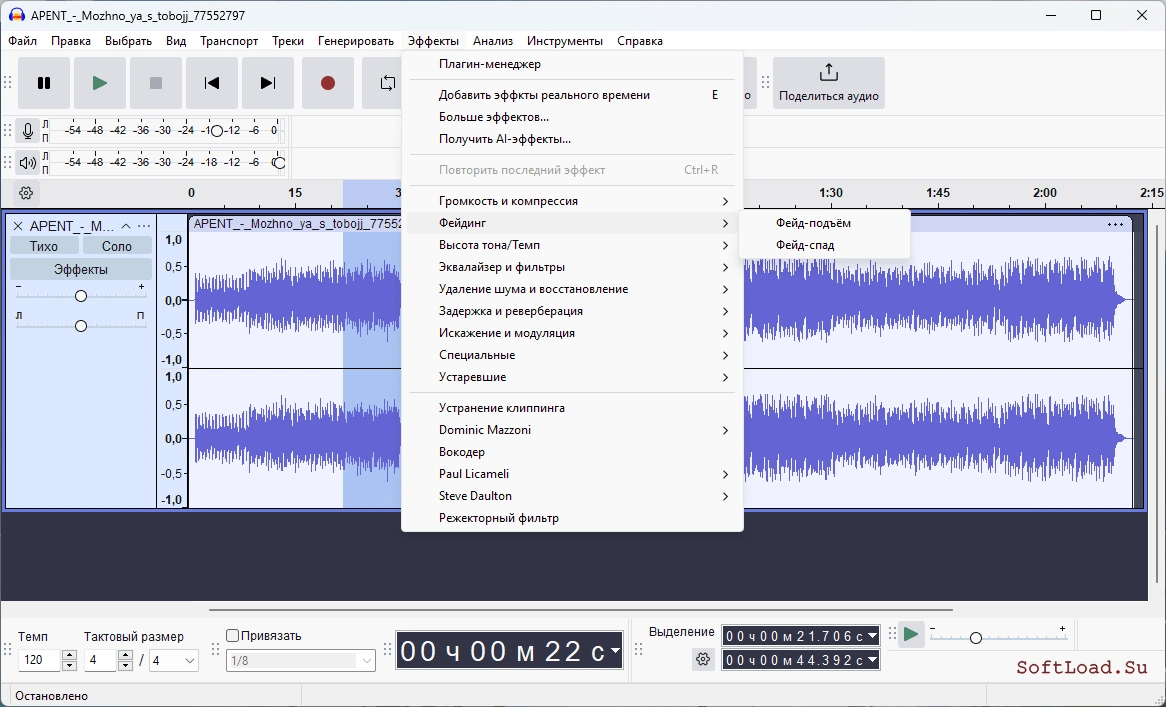This screenshot has width=1166, height=707.
Task: Open the main time display format dropdown arrow
Action: 615,650
